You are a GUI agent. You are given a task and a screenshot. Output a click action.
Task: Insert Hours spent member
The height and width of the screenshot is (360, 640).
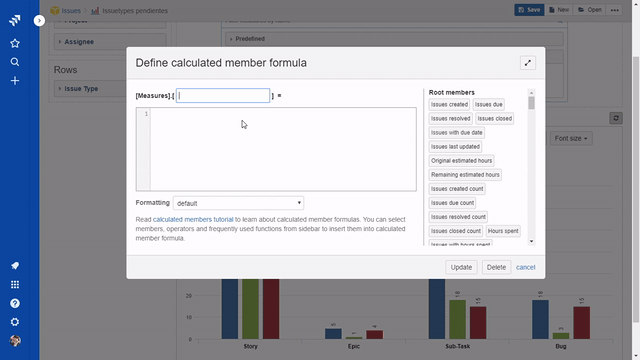click(503, 231)
